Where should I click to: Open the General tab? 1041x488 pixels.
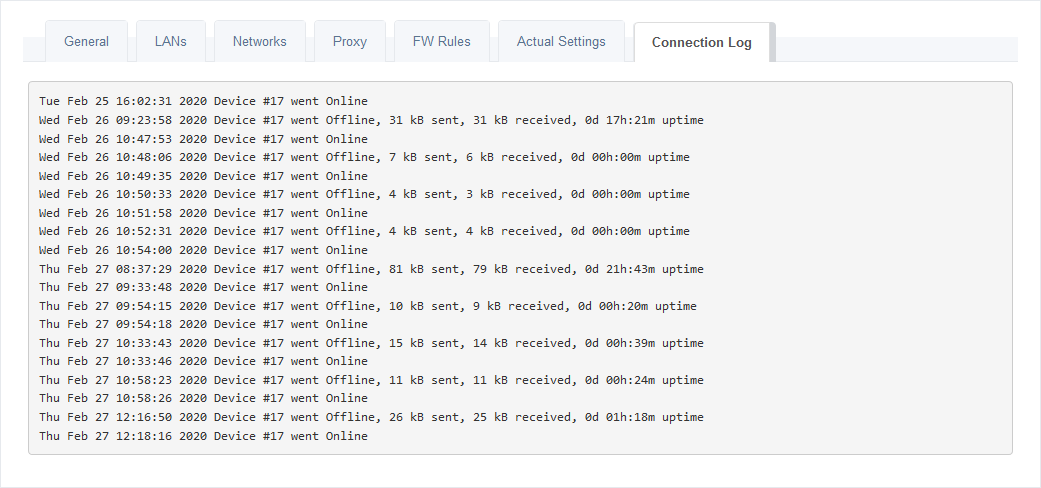pos(86,42)
